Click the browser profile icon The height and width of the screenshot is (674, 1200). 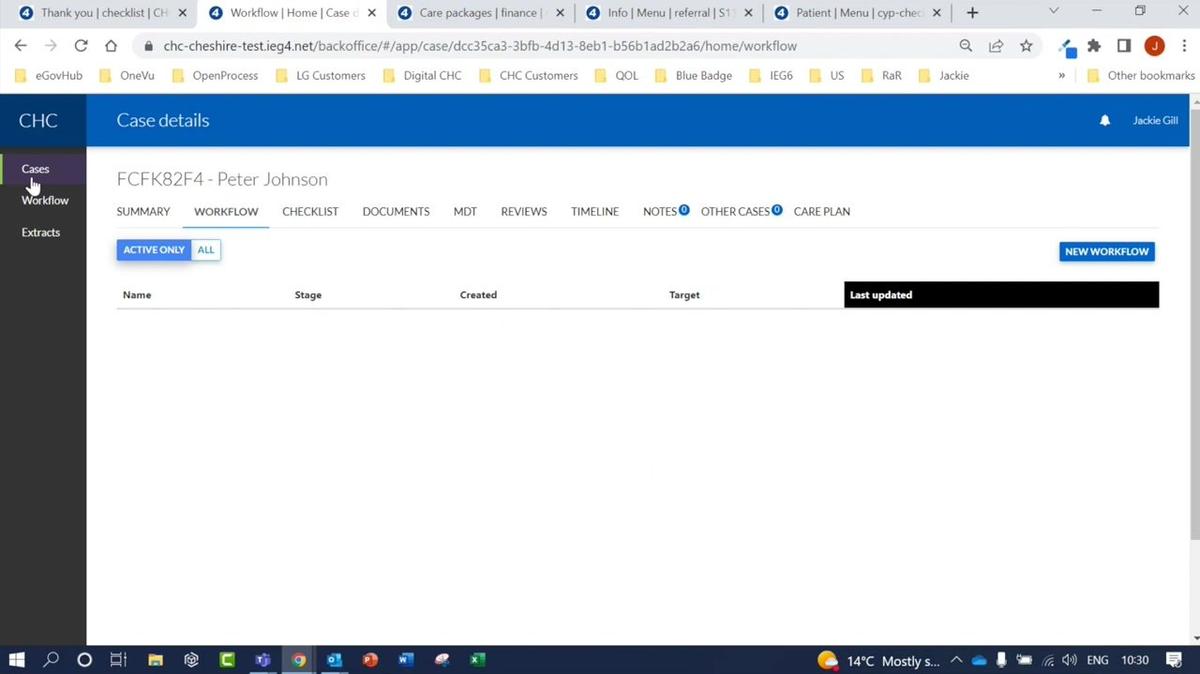(1154, 46)
